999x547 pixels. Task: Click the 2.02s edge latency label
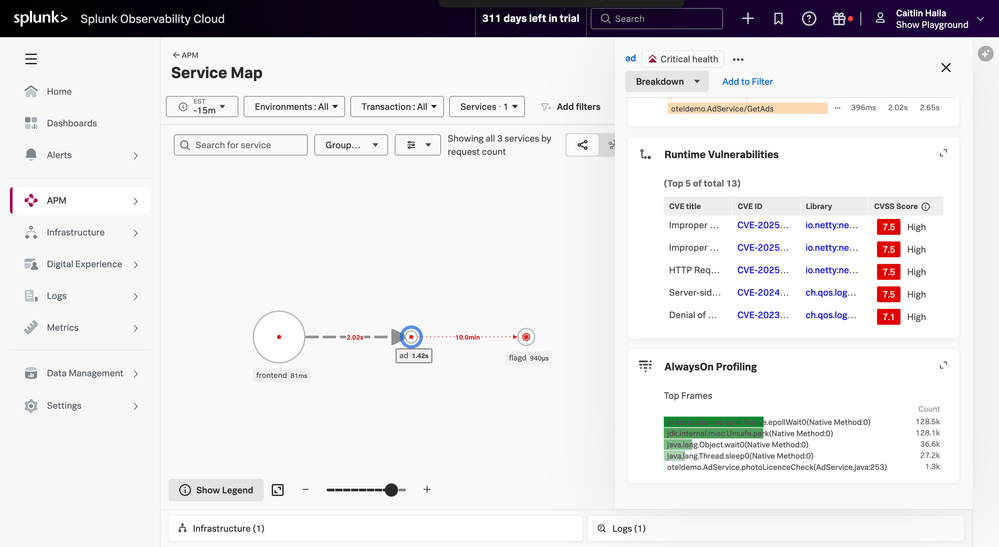pos(355,337)
